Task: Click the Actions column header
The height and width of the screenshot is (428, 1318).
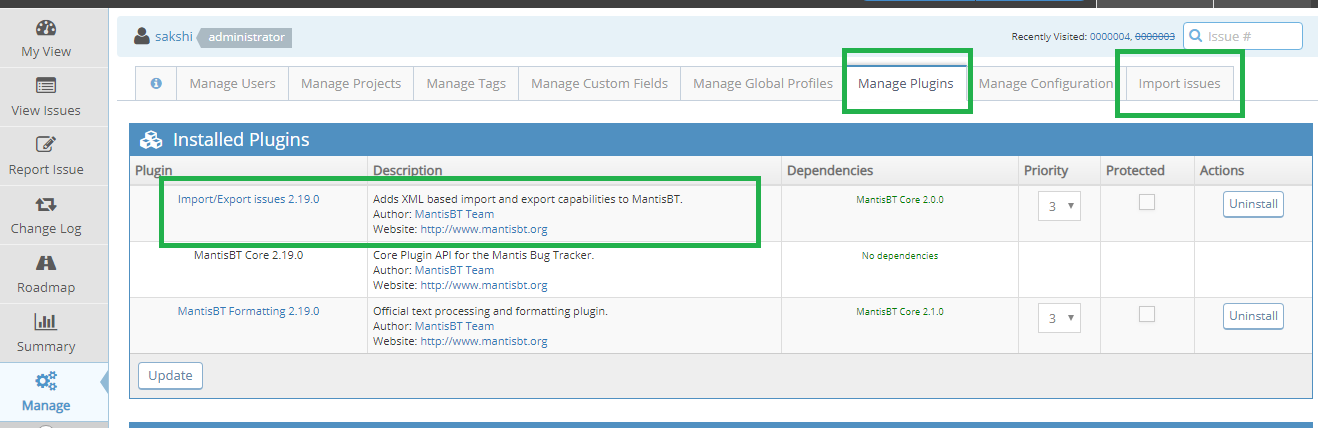Action: tap(1222, 171)
